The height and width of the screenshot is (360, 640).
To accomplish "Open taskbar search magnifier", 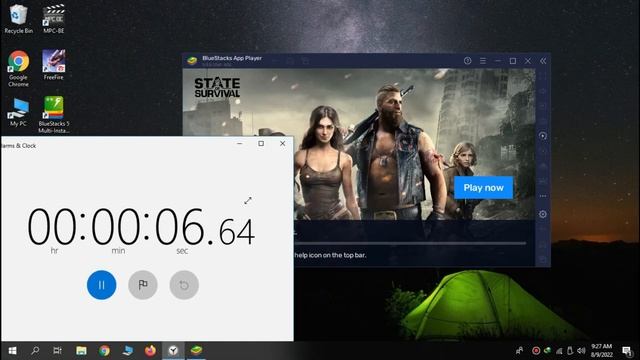I will (x=35, y=351).
